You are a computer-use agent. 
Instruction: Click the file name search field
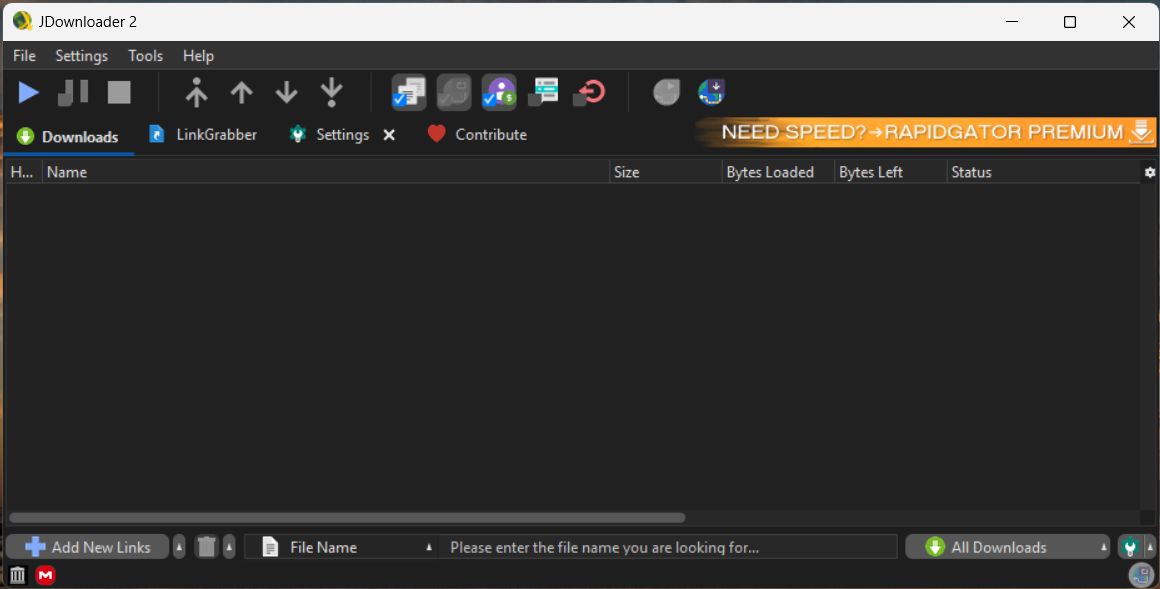pos(668,548)
